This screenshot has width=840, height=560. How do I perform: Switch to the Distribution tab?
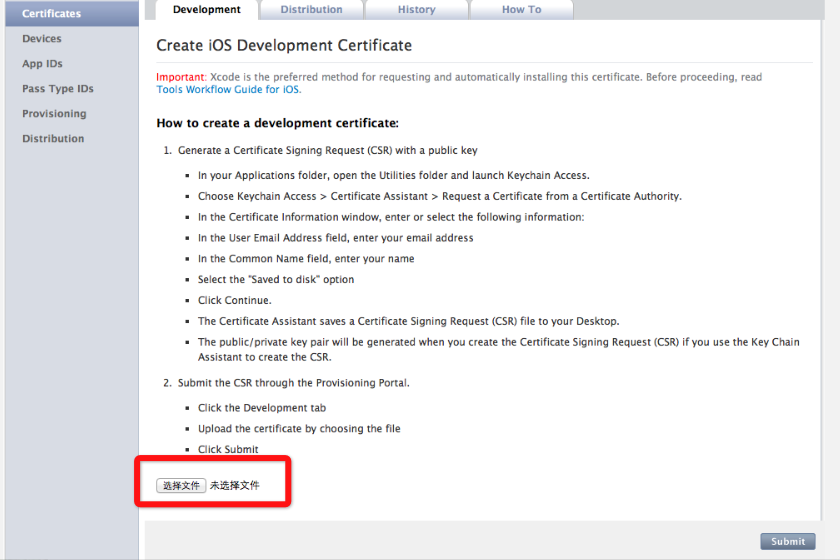tap(311, 10)
